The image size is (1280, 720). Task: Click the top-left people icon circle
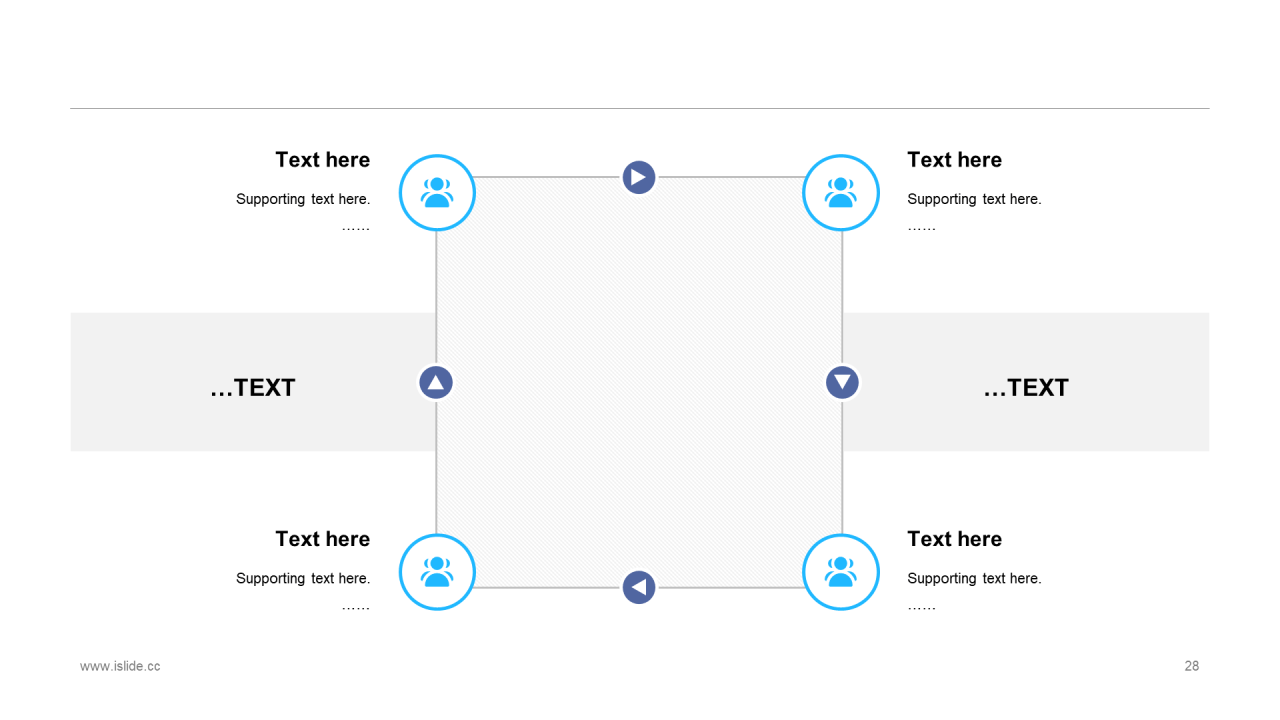point(437,192)
